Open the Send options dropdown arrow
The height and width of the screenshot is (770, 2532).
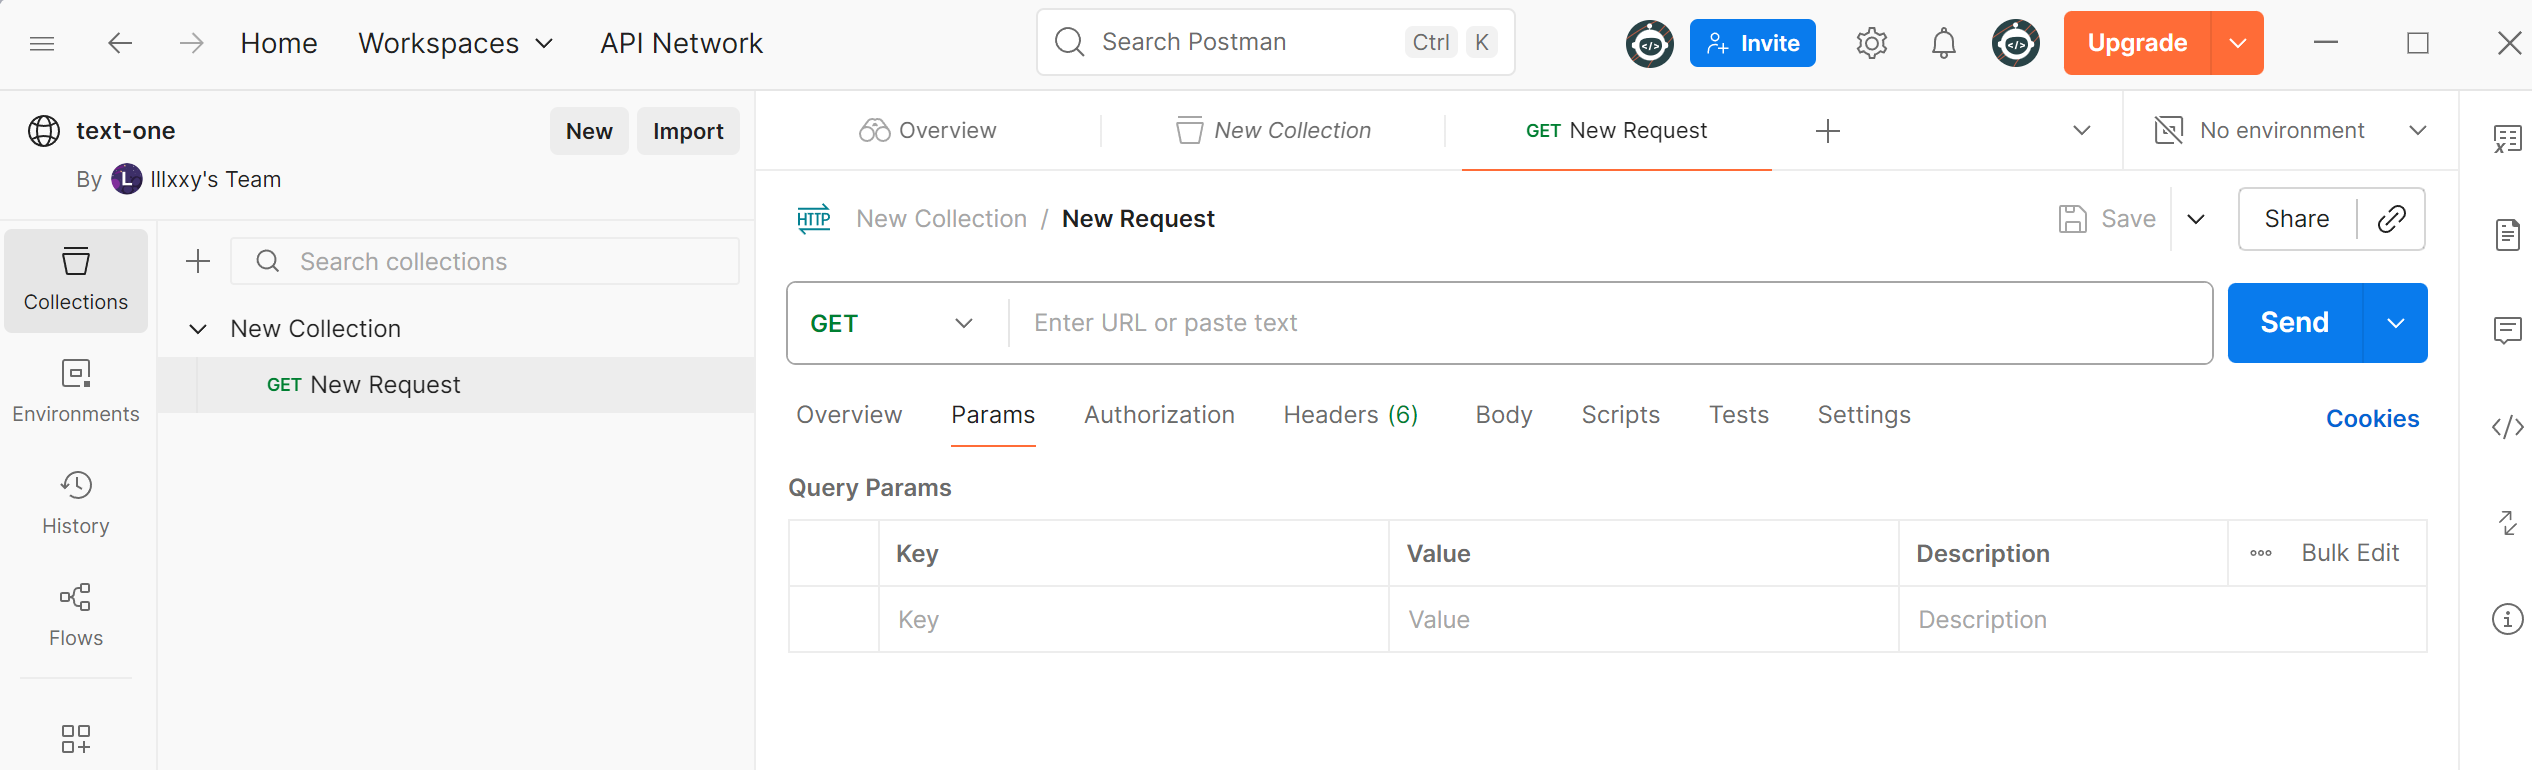click(x=2395, y=323)
